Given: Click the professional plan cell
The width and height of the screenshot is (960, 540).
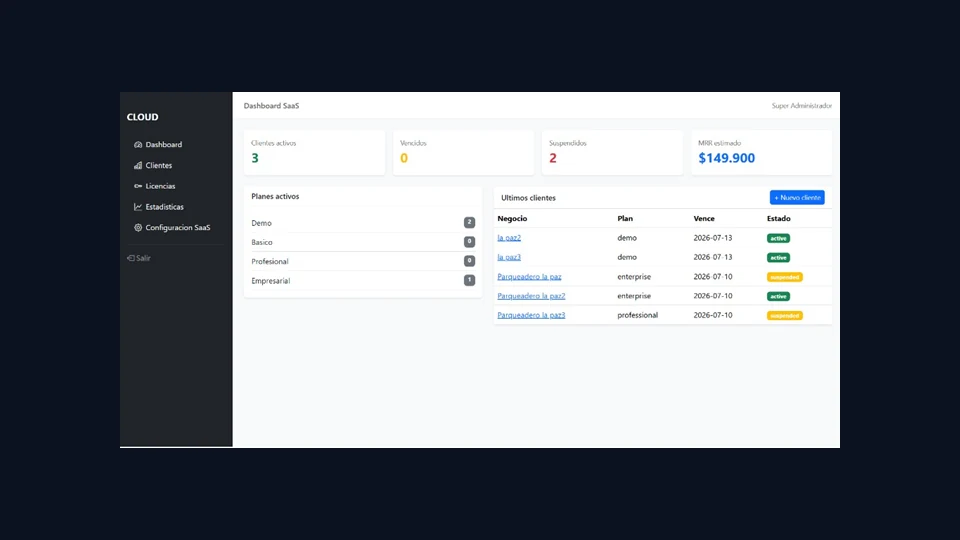Looking at the screenshot, I should [x=637, y=315].
